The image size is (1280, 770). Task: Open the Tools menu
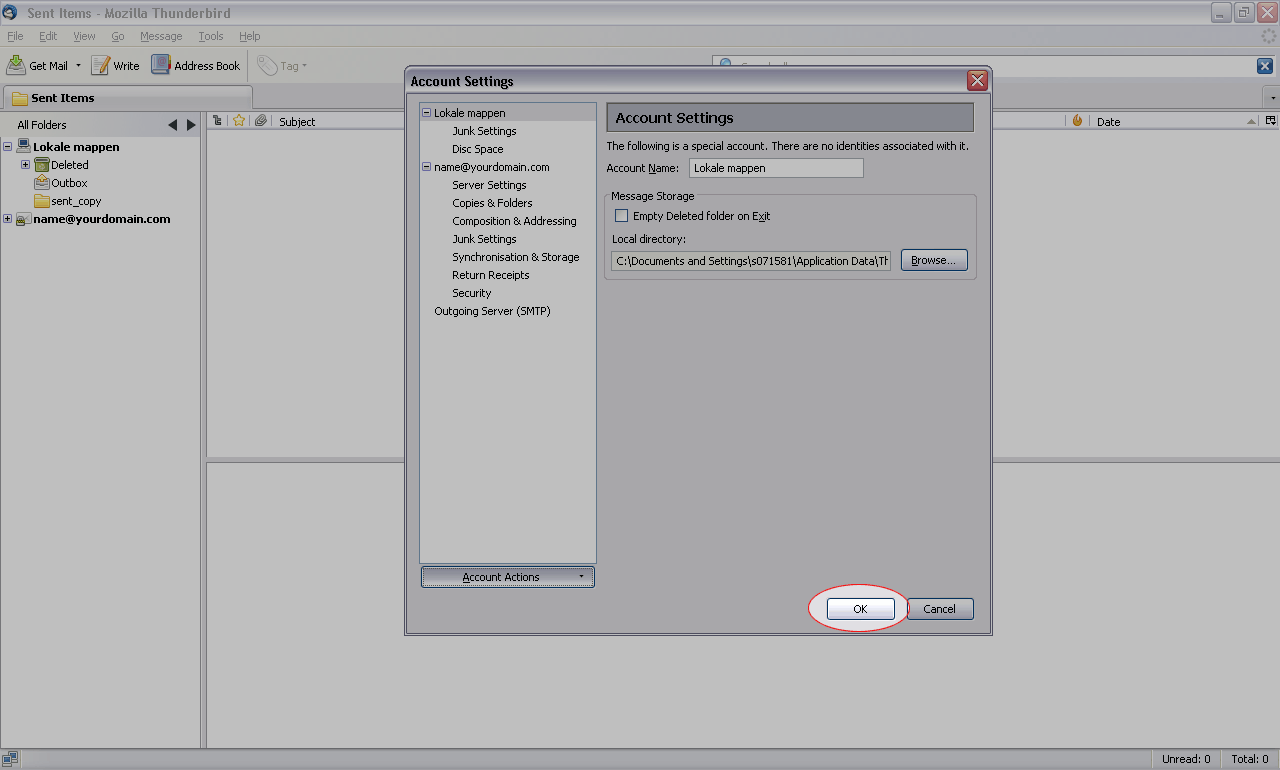tap(210, 36)
